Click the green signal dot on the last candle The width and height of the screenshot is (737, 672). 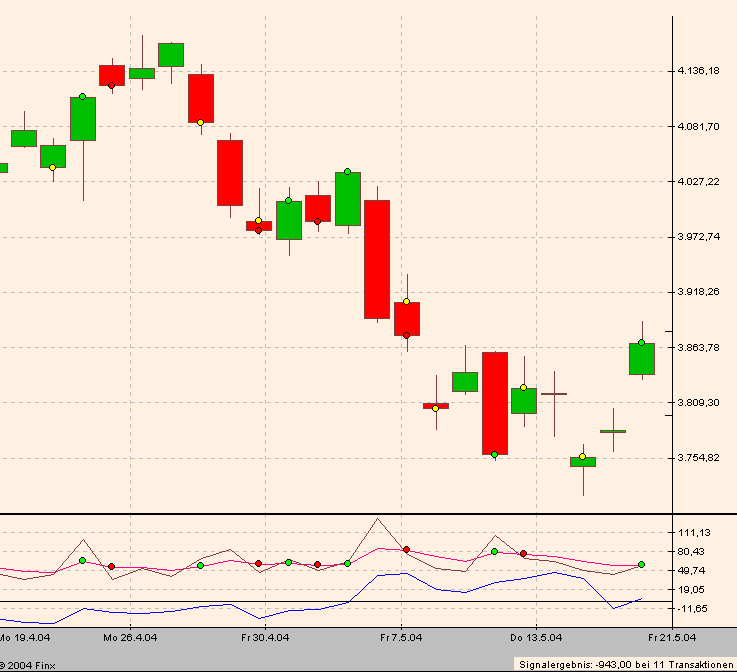click(642, 343)
